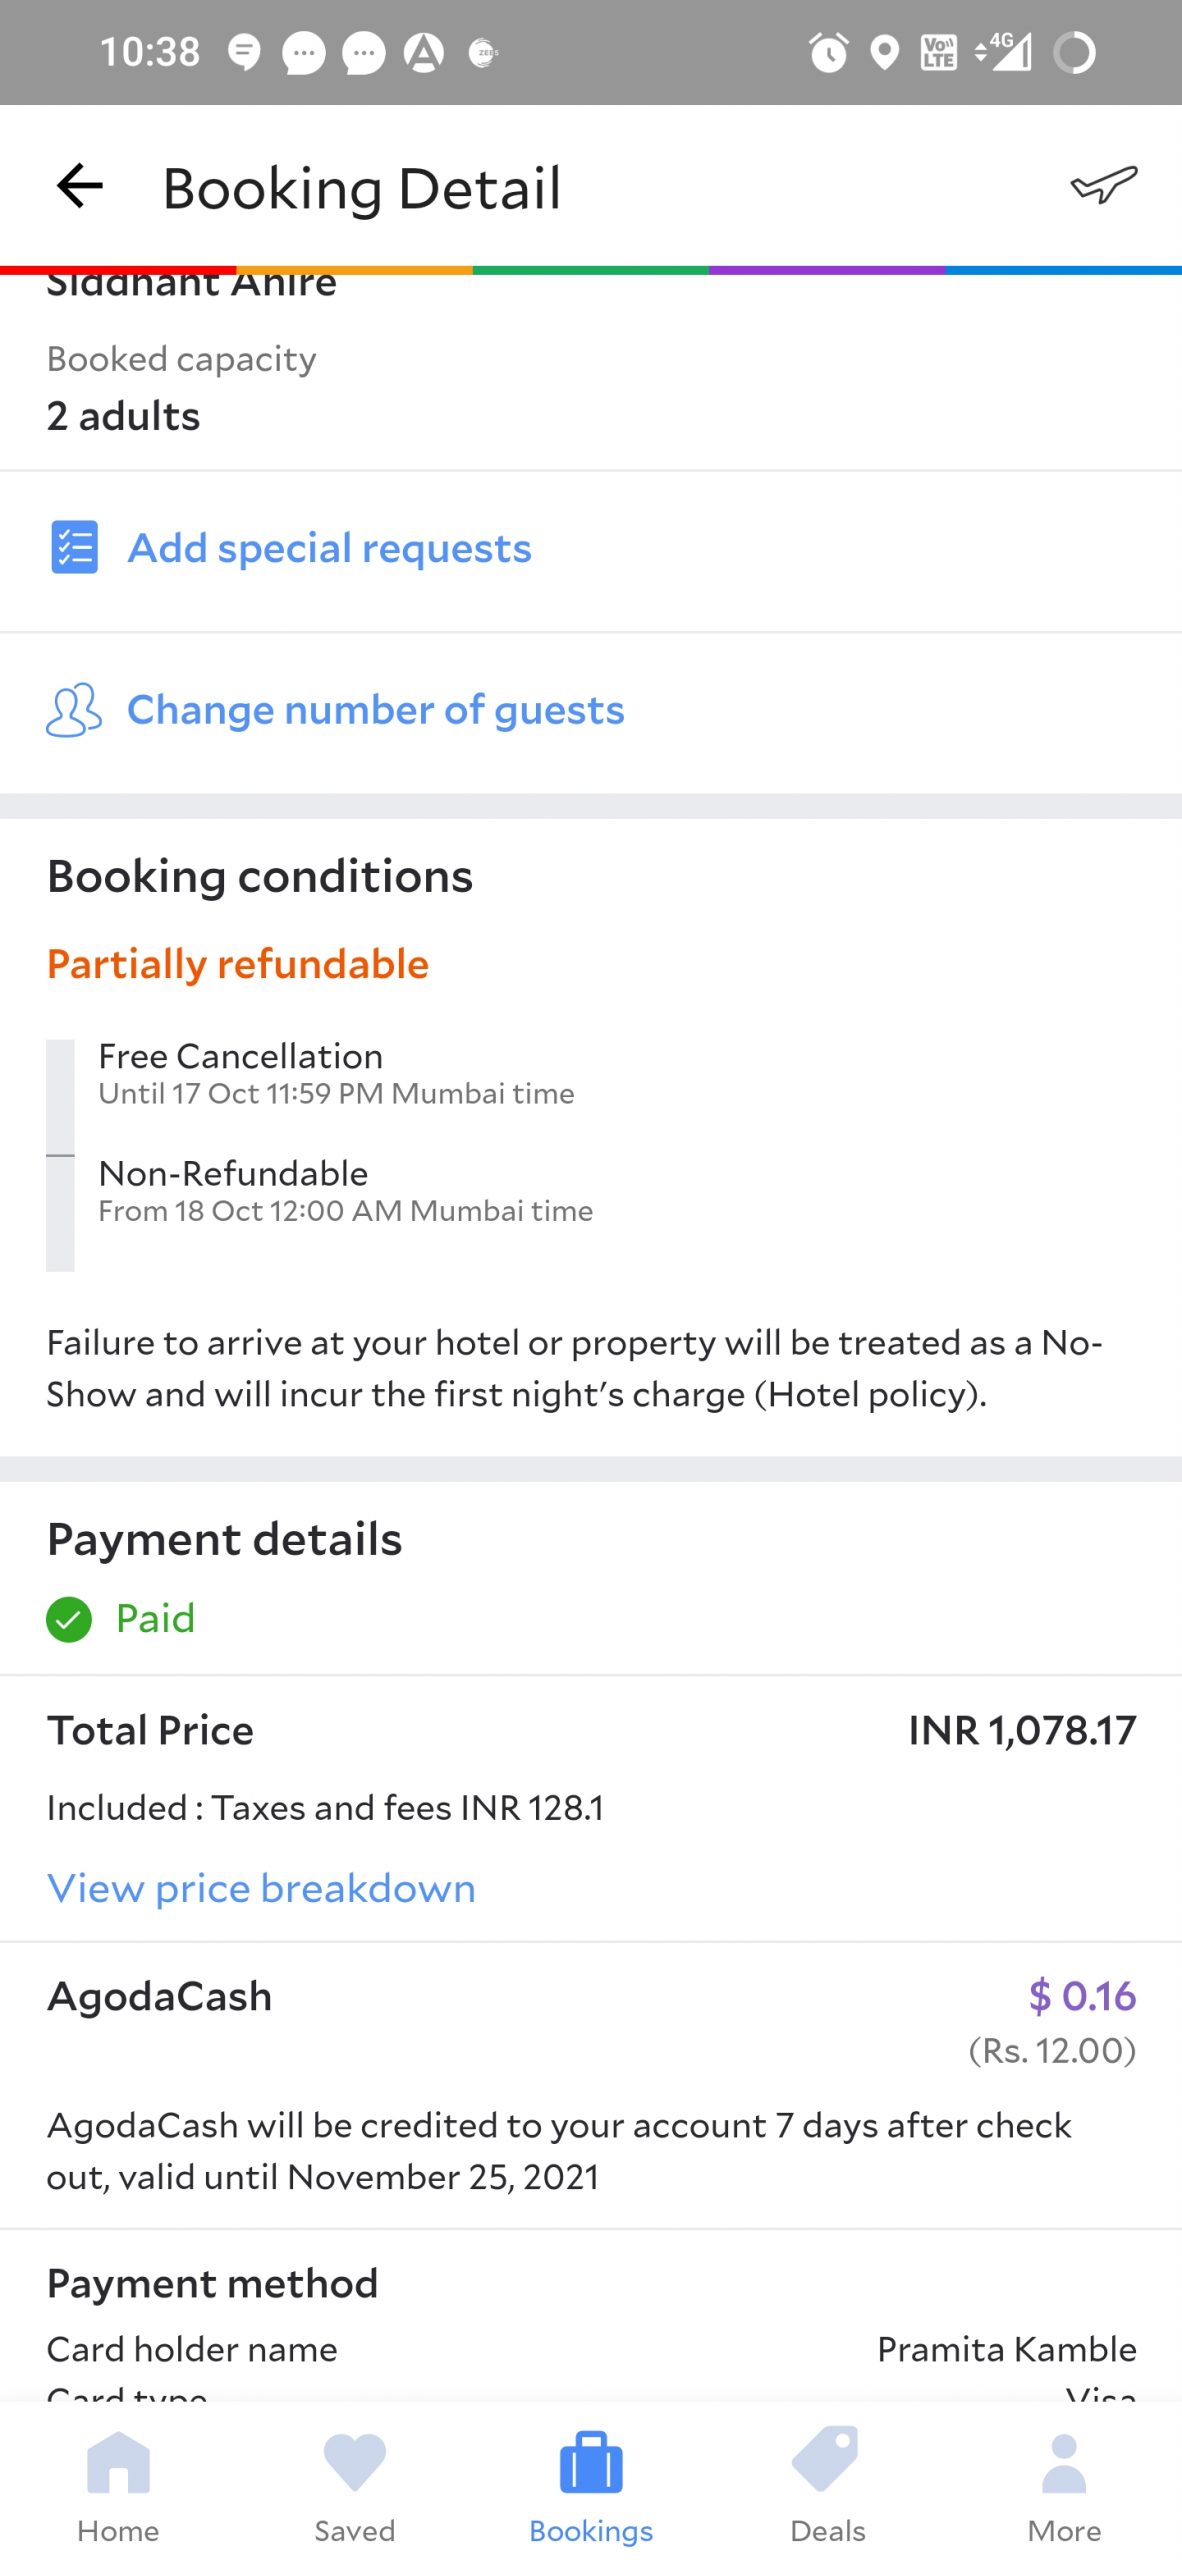
Task: Open the Saved tab
Action: pos(355,2486)
